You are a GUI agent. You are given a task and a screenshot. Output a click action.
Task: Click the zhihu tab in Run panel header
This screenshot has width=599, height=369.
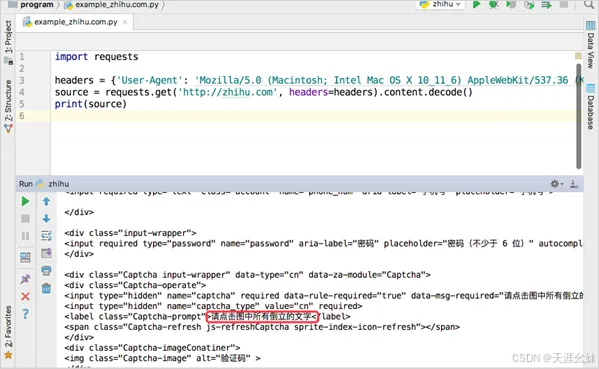point(58,184)
